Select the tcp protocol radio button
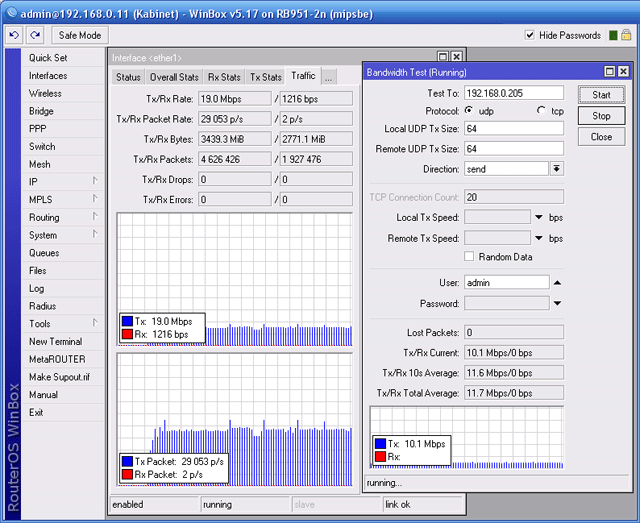 [541, 110]
